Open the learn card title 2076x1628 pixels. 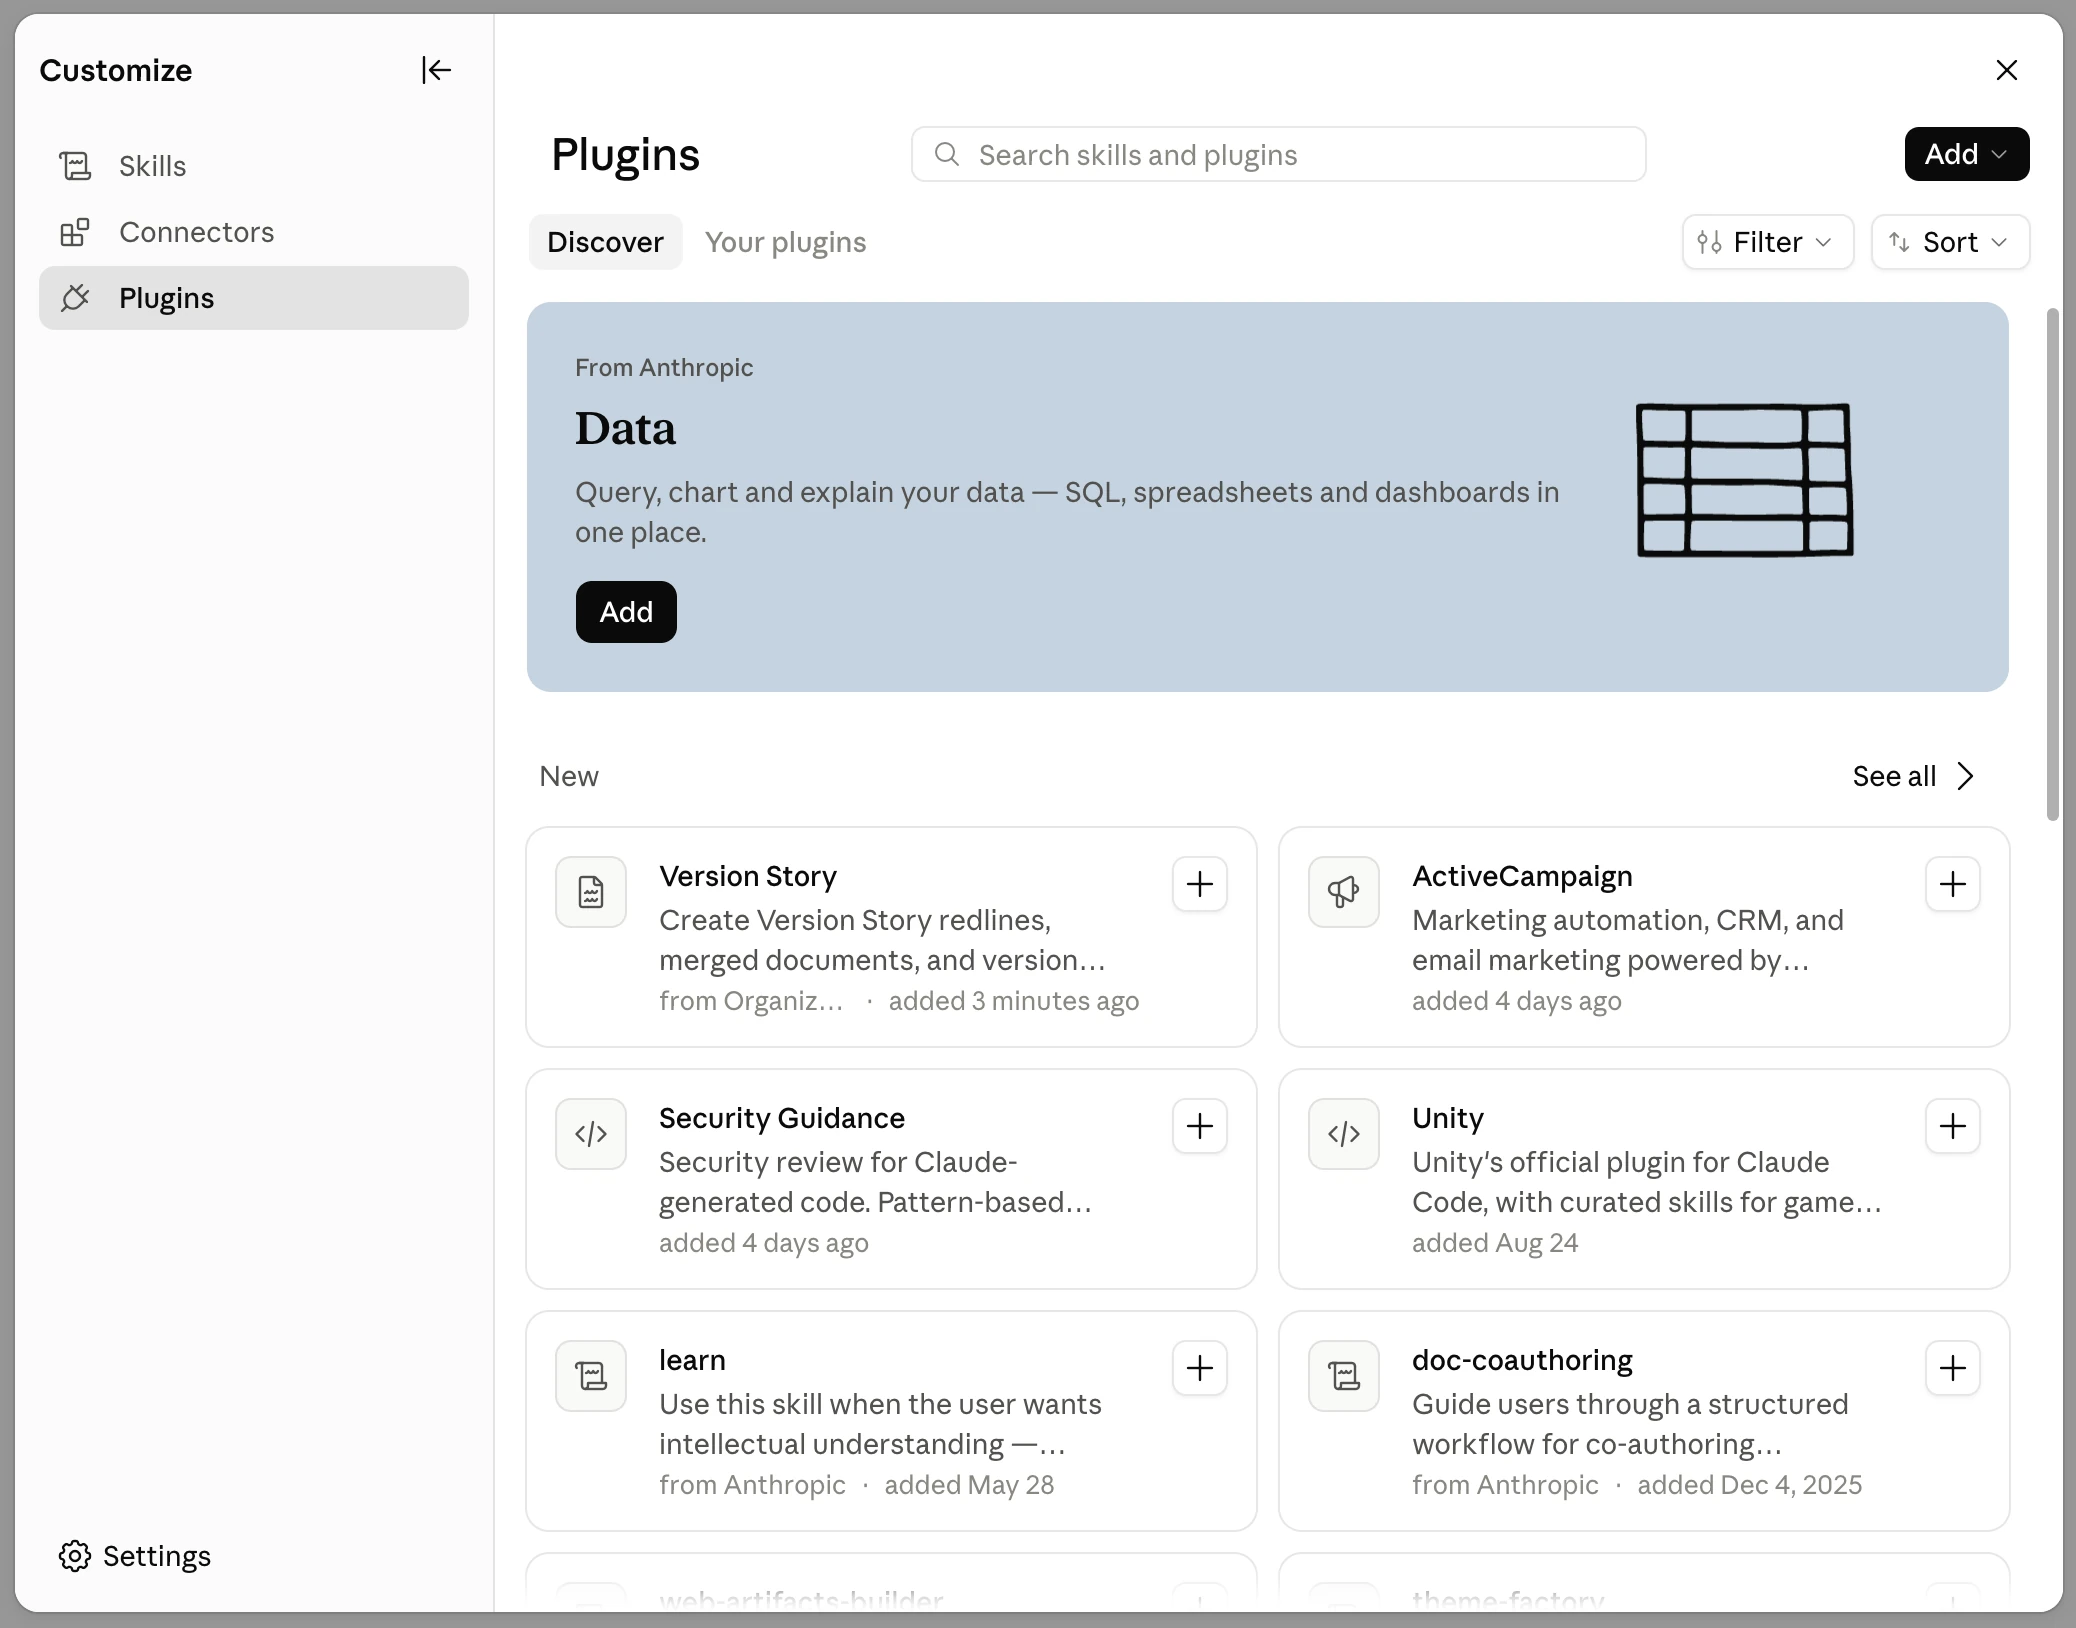(692, 1360)
